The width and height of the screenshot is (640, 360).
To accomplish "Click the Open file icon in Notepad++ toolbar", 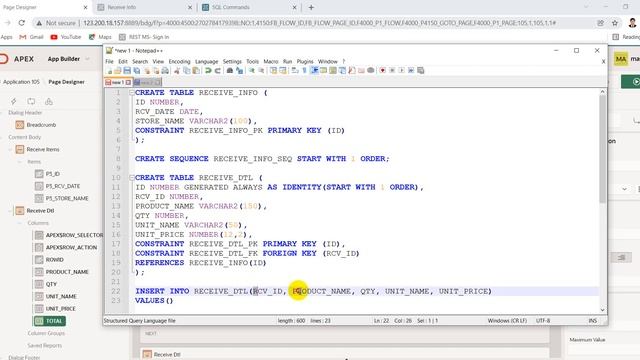I will tap(118, 71).
